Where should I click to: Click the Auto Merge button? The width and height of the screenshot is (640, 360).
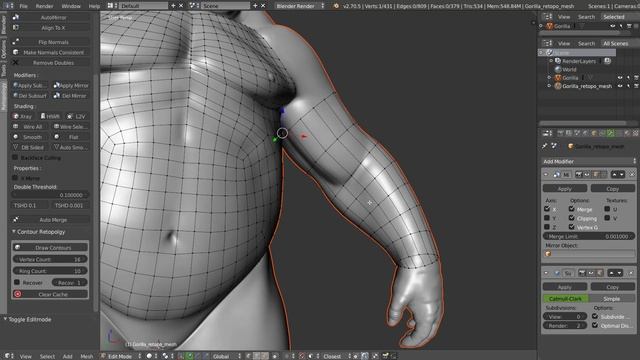tap(51, 220)
